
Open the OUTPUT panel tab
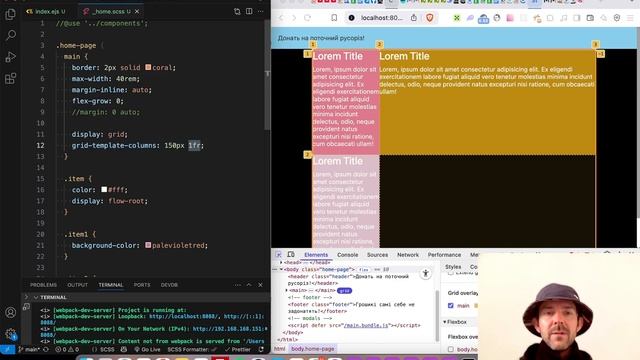coord(77,285)
